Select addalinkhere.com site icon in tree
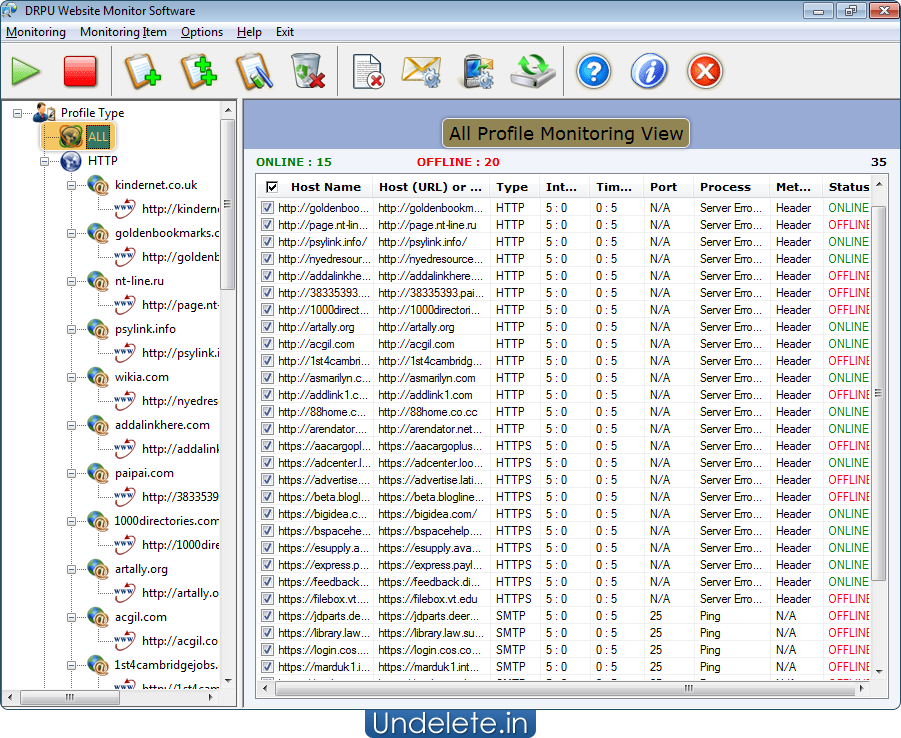This screenshot has height=738, width=901. pyautogui.click(x=98, y=425)
